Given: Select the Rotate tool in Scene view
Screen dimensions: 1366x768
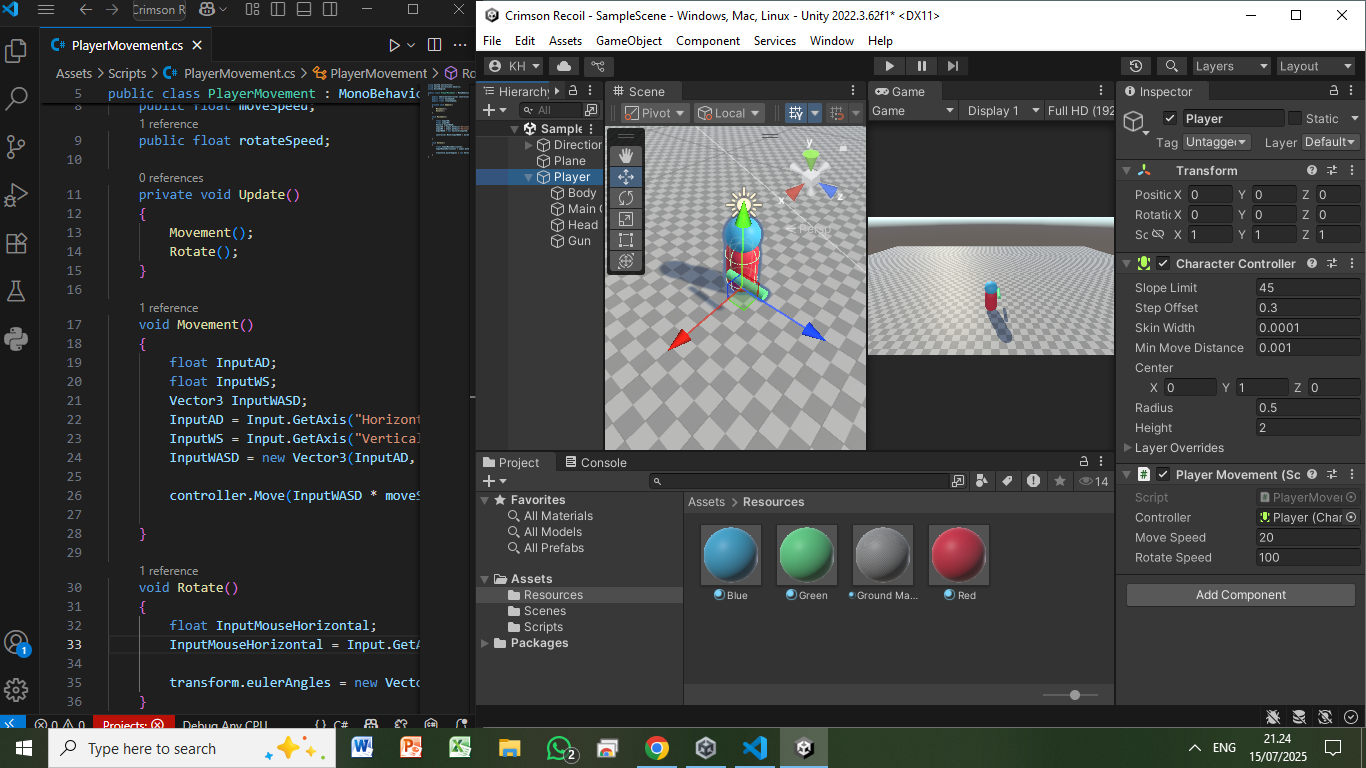Looking at the screenshot, I should [626, 198].
